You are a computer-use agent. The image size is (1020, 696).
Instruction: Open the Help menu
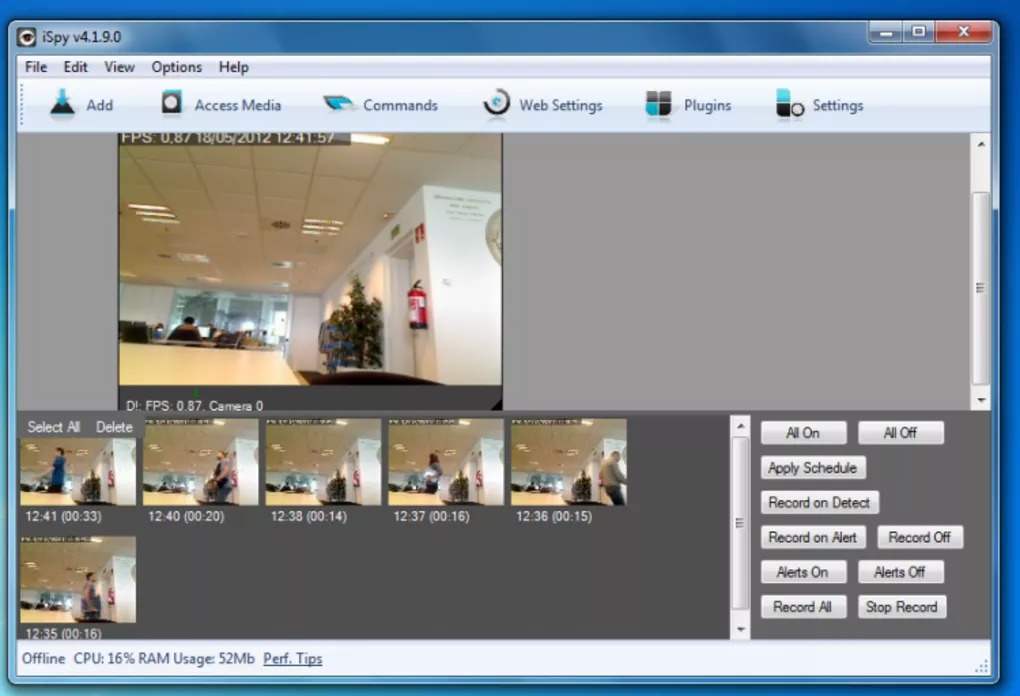234,67
